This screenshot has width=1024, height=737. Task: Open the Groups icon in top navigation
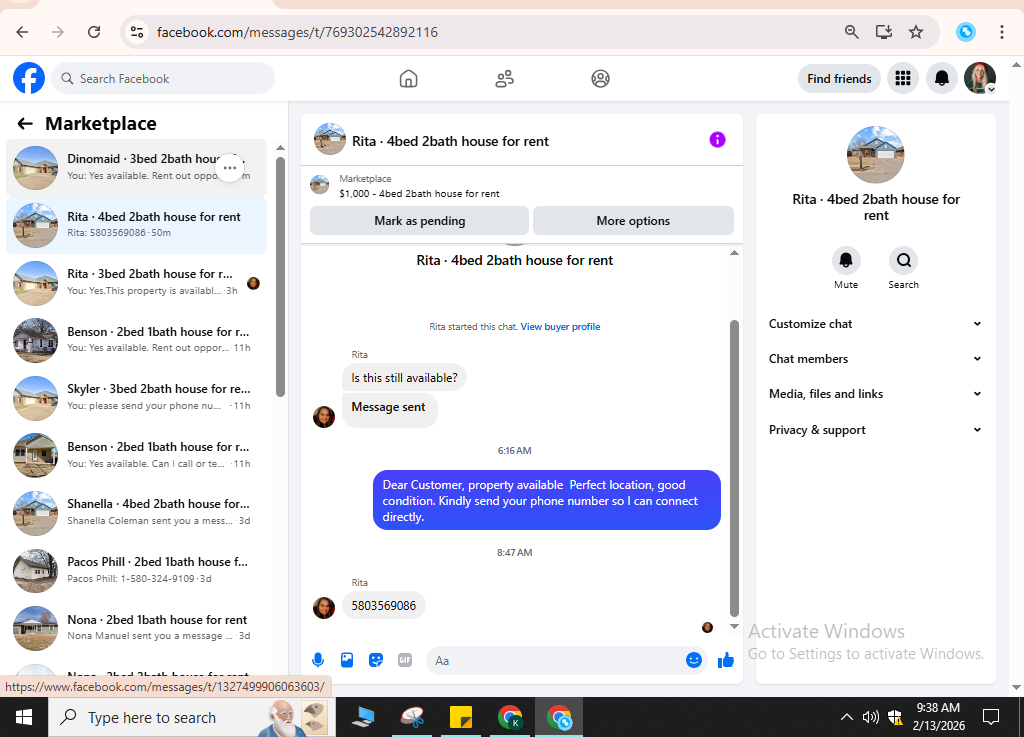click(x=600, y=79)
